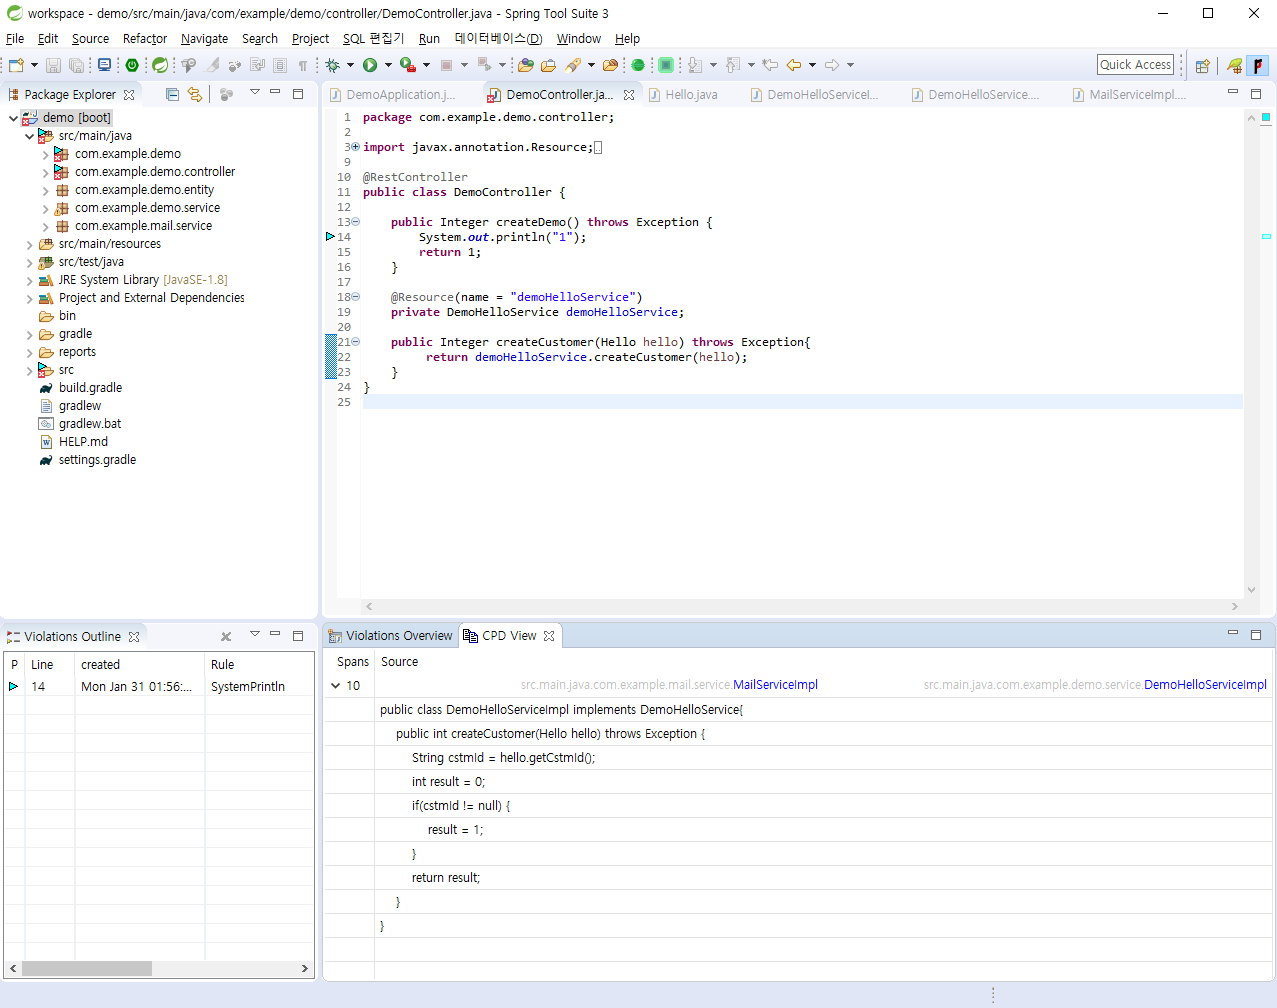Click the New Java Package icon
This screenshot has width=1277, height=1008.
coord(525,65)
